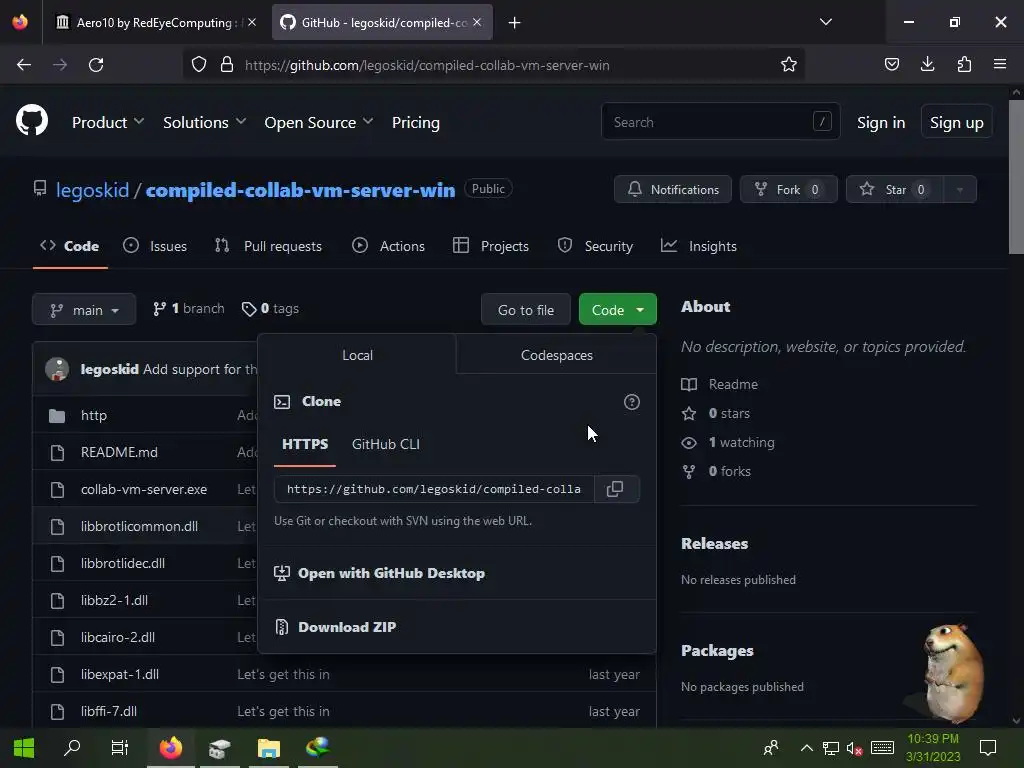Open the Readme link in About

pos(720,384)
